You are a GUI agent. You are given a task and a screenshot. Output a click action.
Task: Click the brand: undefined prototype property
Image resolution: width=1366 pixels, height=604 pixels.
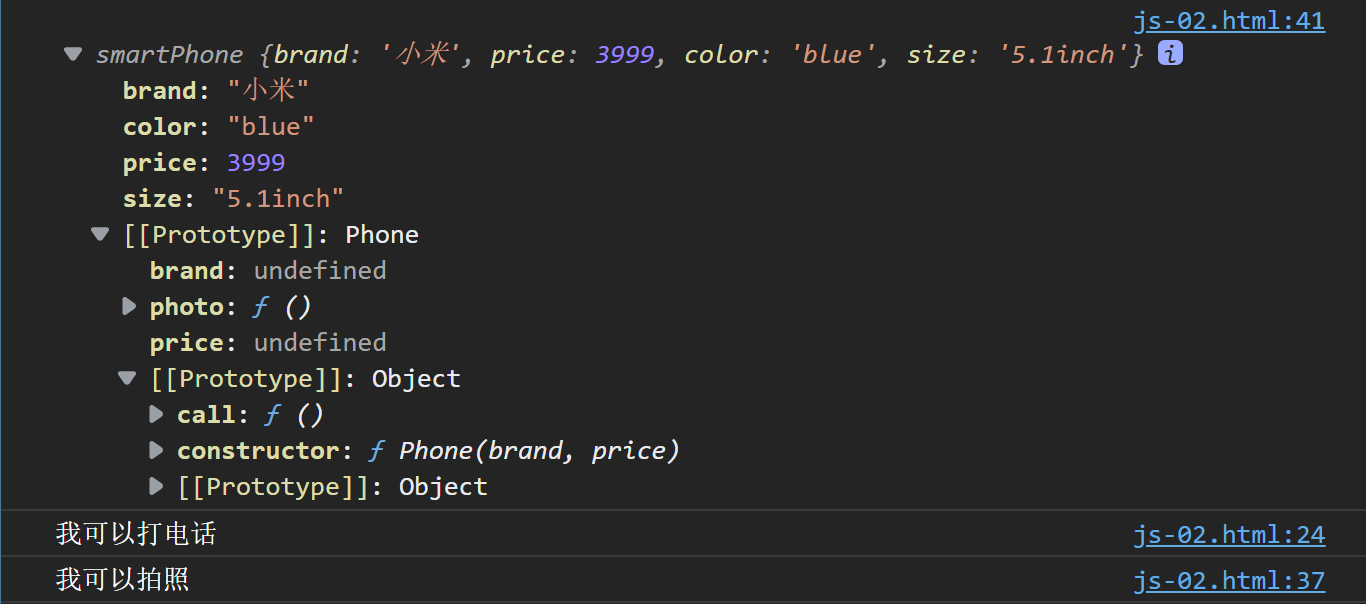click(x=267, y=270)
